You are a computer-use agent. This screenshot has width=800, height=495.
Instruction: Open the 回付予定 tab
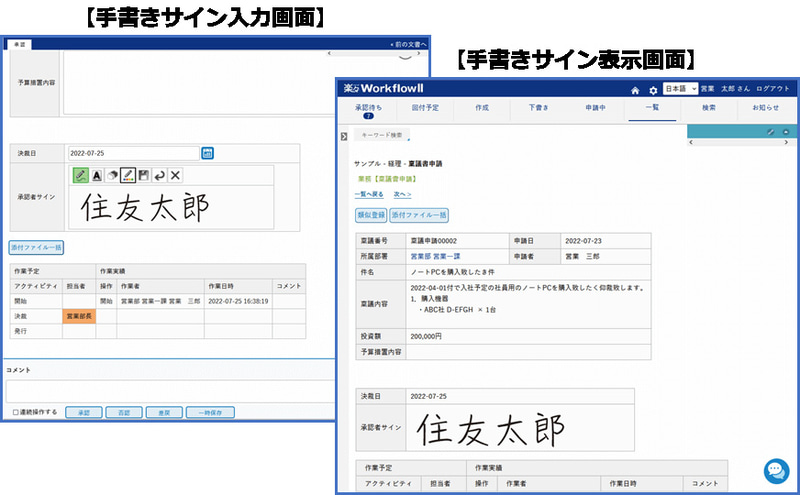[425, 108]
